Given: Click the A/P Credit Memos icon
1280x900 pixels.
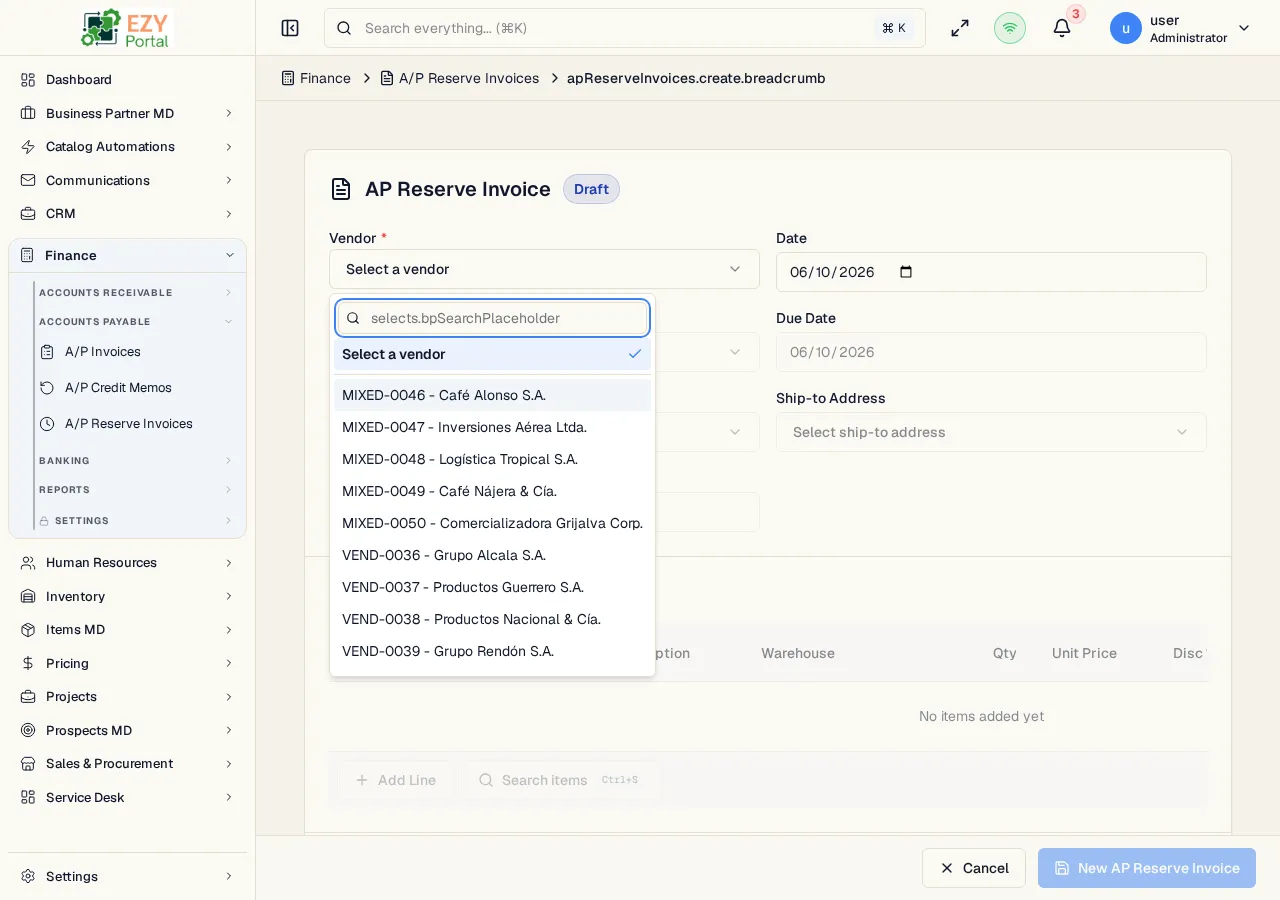Looking at the screenshot, I should point(47,387).
